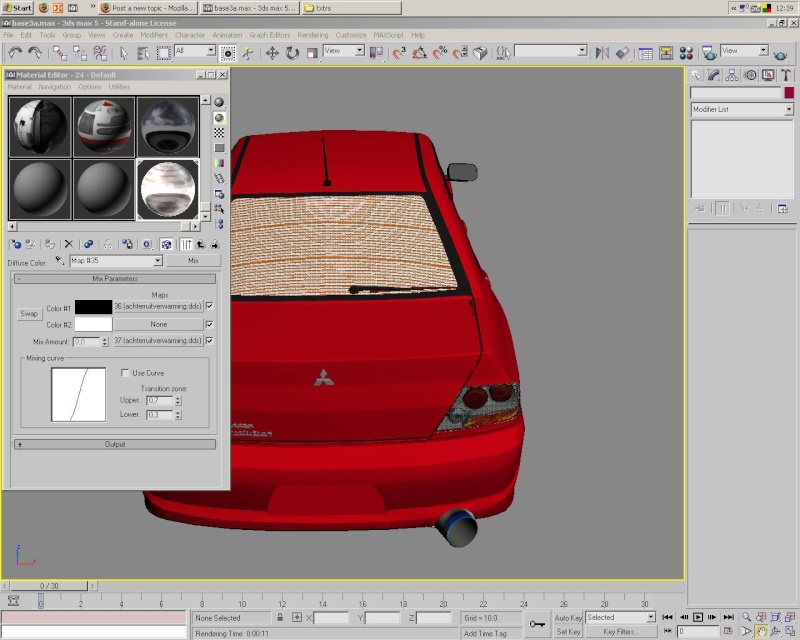Click the Mix map type button
The width and height of the screenshot is (800, 640).
(x=193, y=261)
